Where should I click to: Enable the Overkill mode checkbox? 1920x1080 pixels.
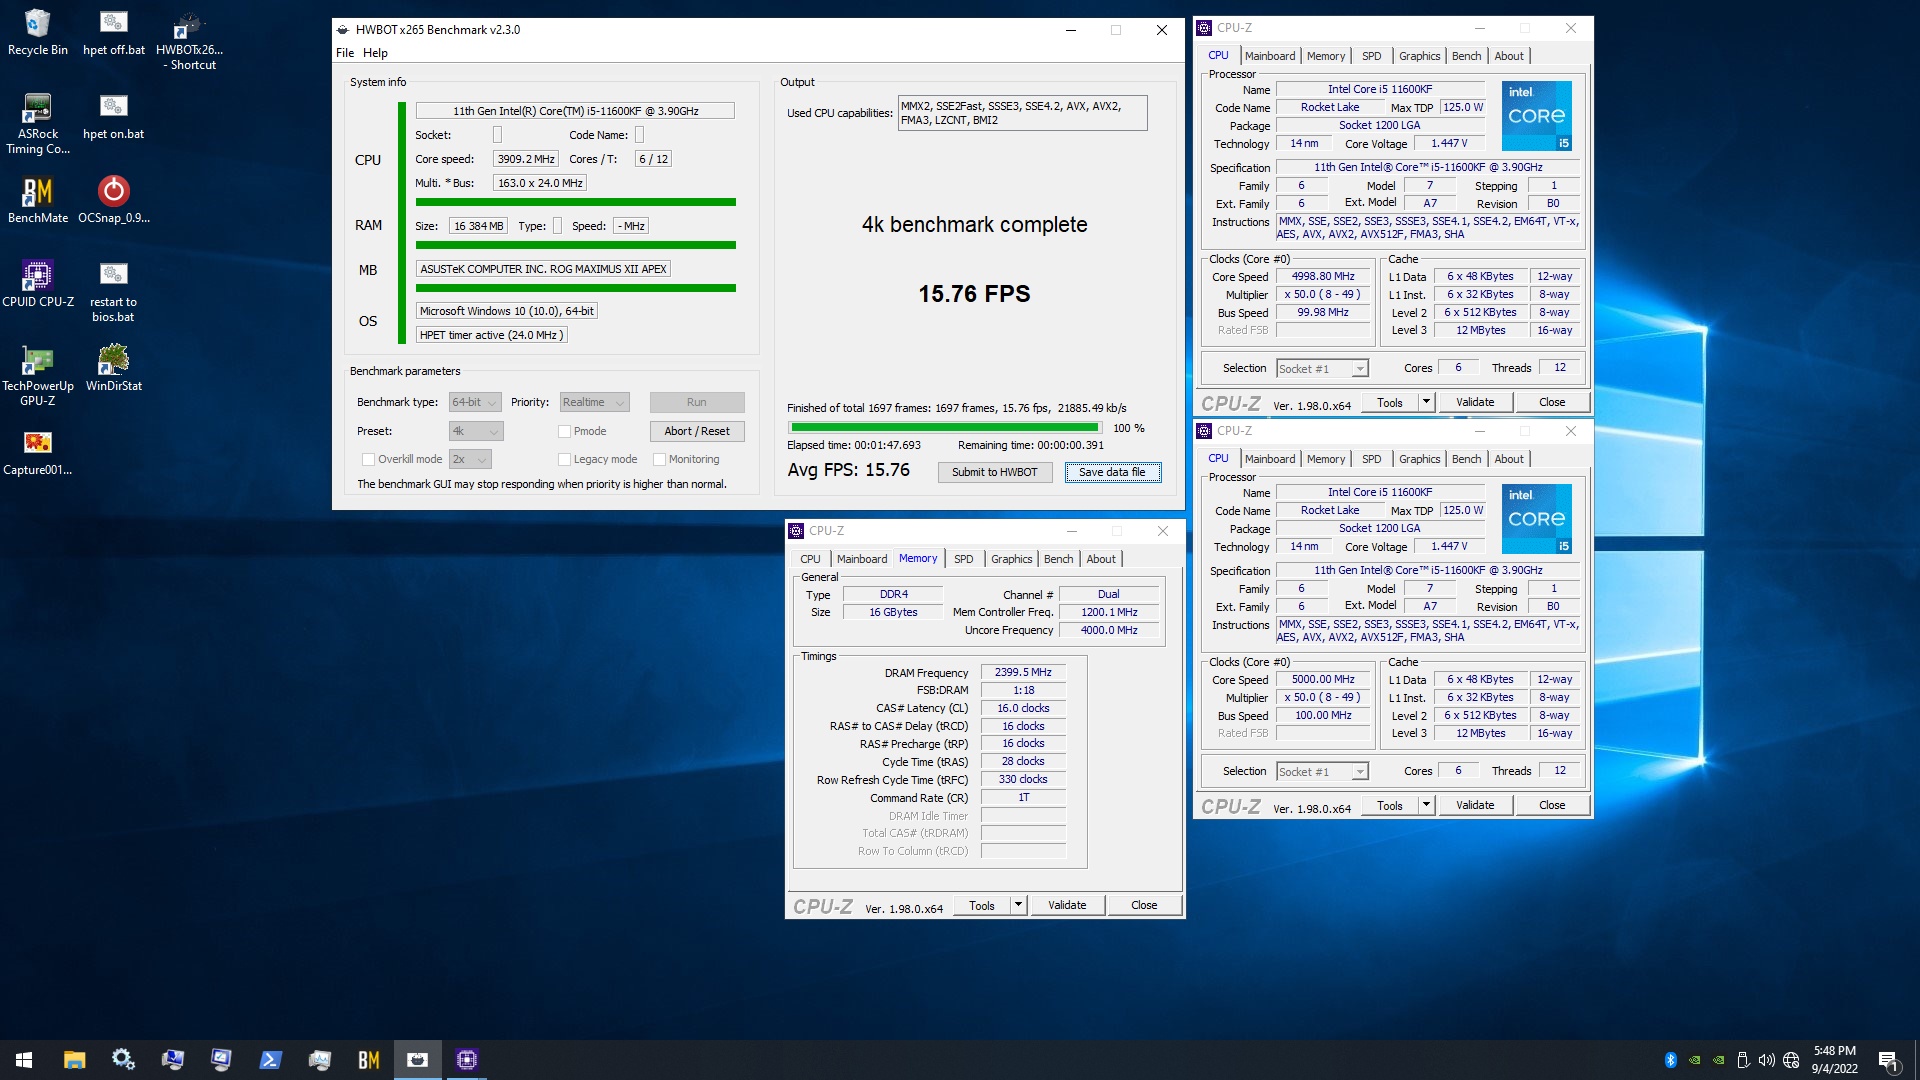(x=368, y=459)
